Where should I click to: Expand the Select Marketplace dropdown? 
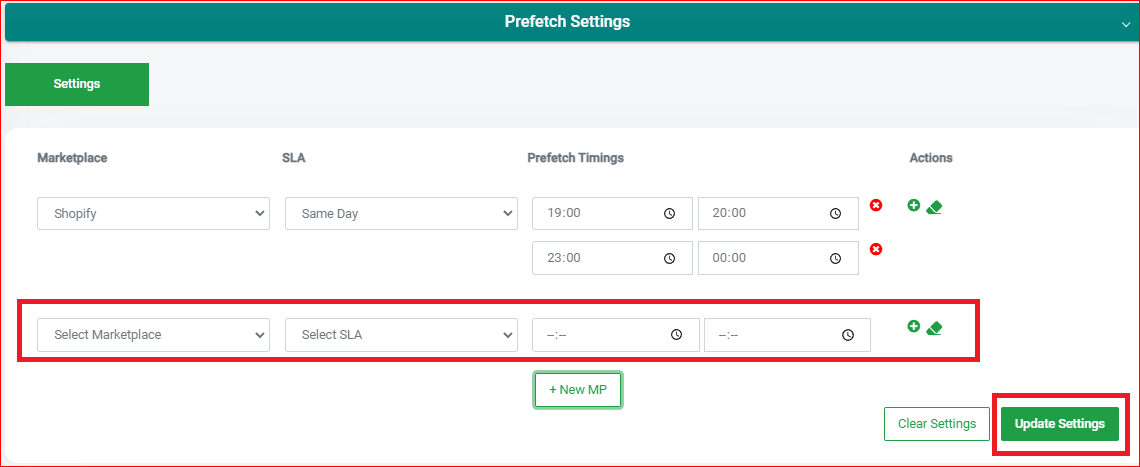click(153, 335)
